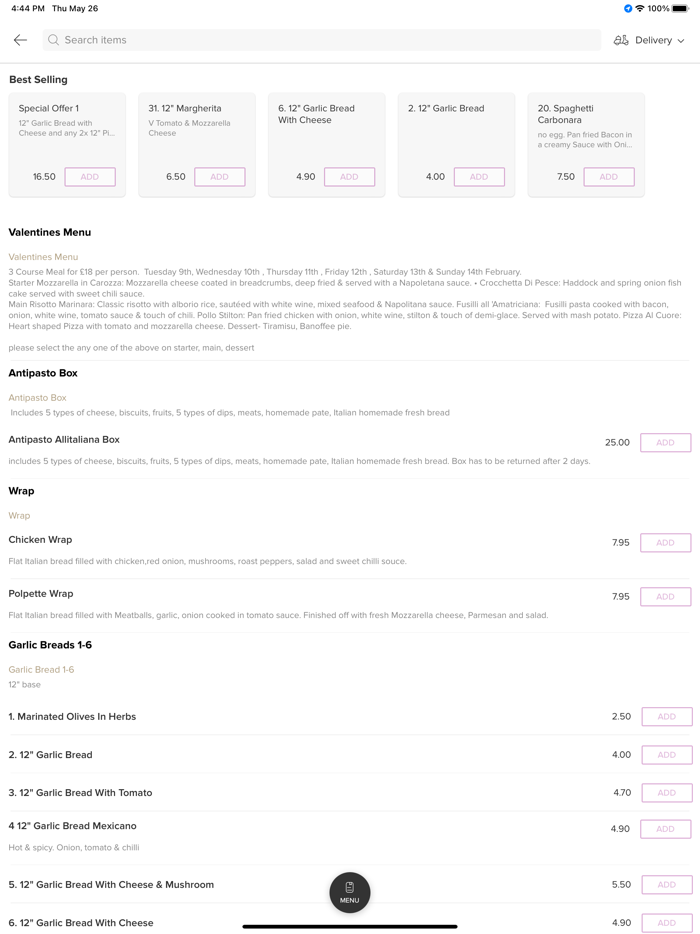
Task: Tap the back arrow icon
Action: coord(20,40)
